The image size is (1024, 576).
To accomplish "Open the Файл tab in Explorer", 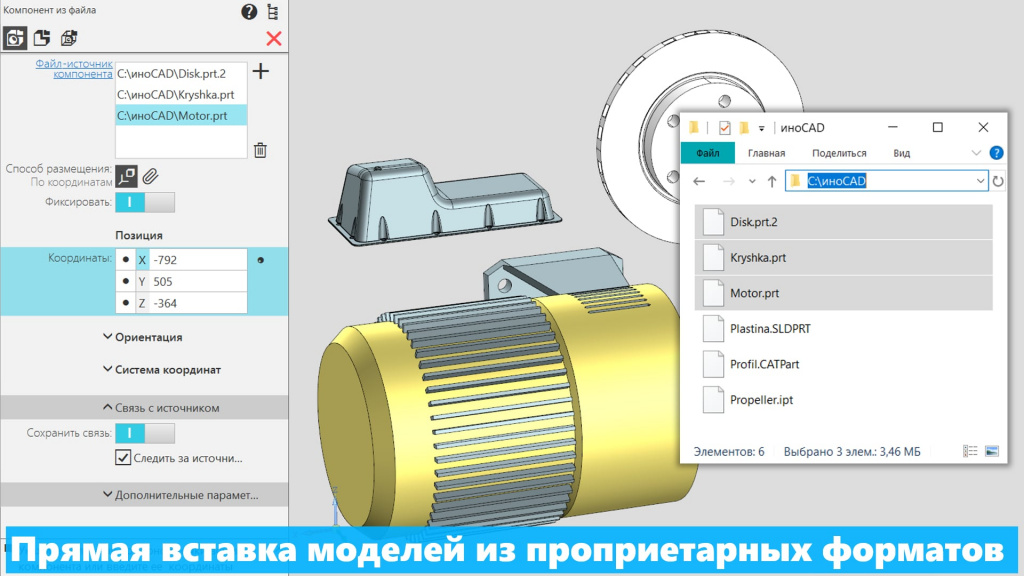I will click(708, 153).
